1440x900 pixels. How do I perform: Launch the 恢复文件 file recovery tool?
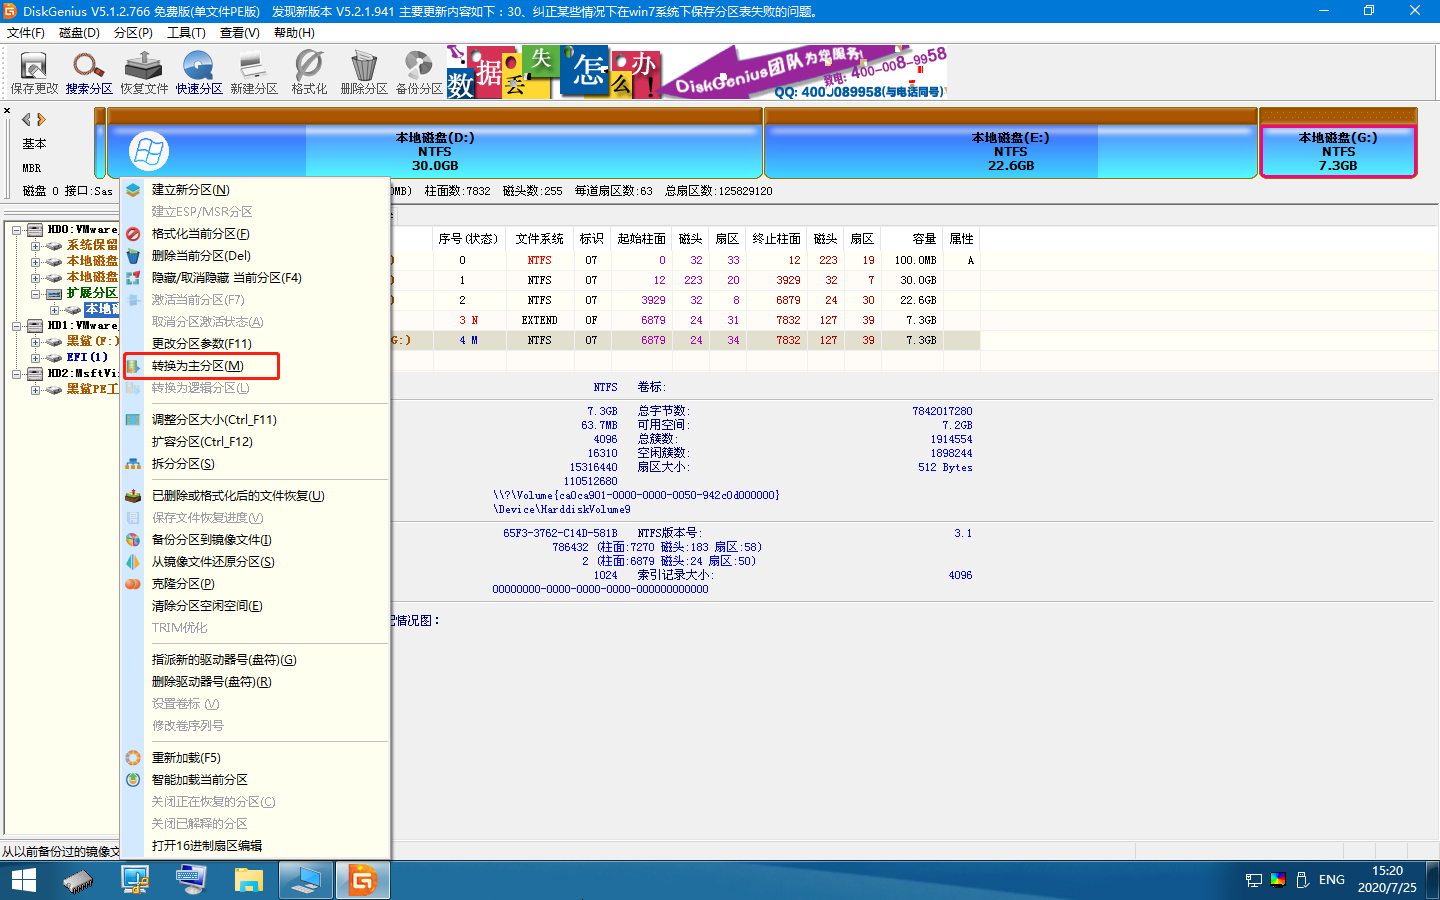coord(144,73)
